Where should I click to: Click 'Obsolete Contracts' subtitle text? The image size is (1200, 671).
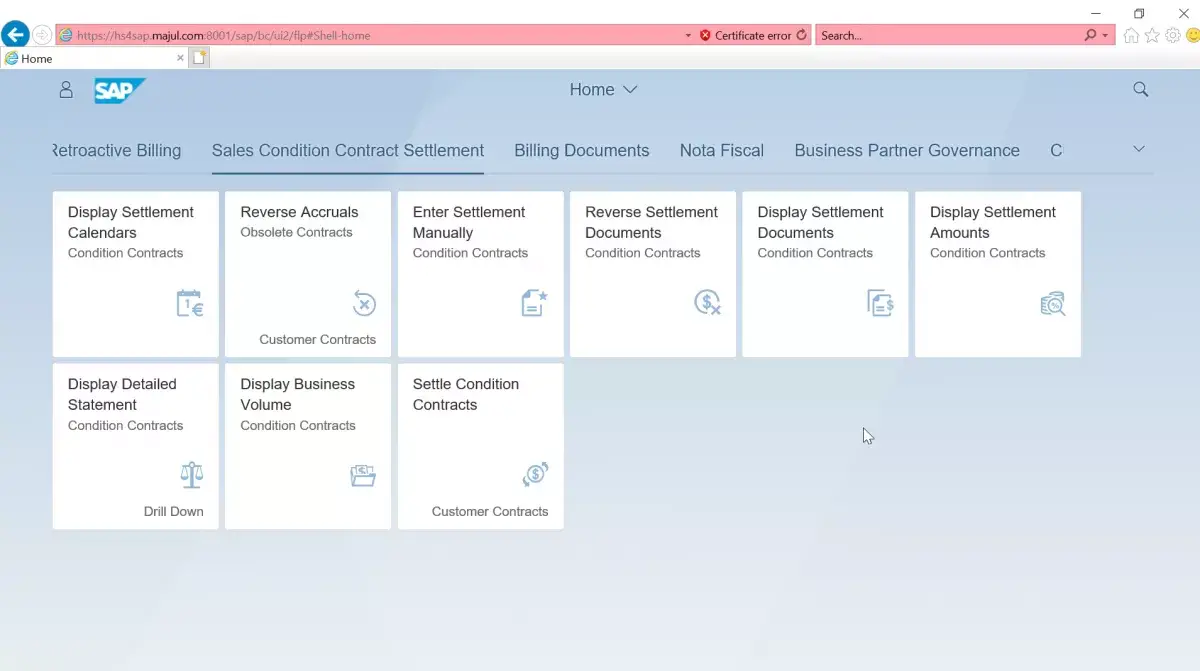point(296,232)
